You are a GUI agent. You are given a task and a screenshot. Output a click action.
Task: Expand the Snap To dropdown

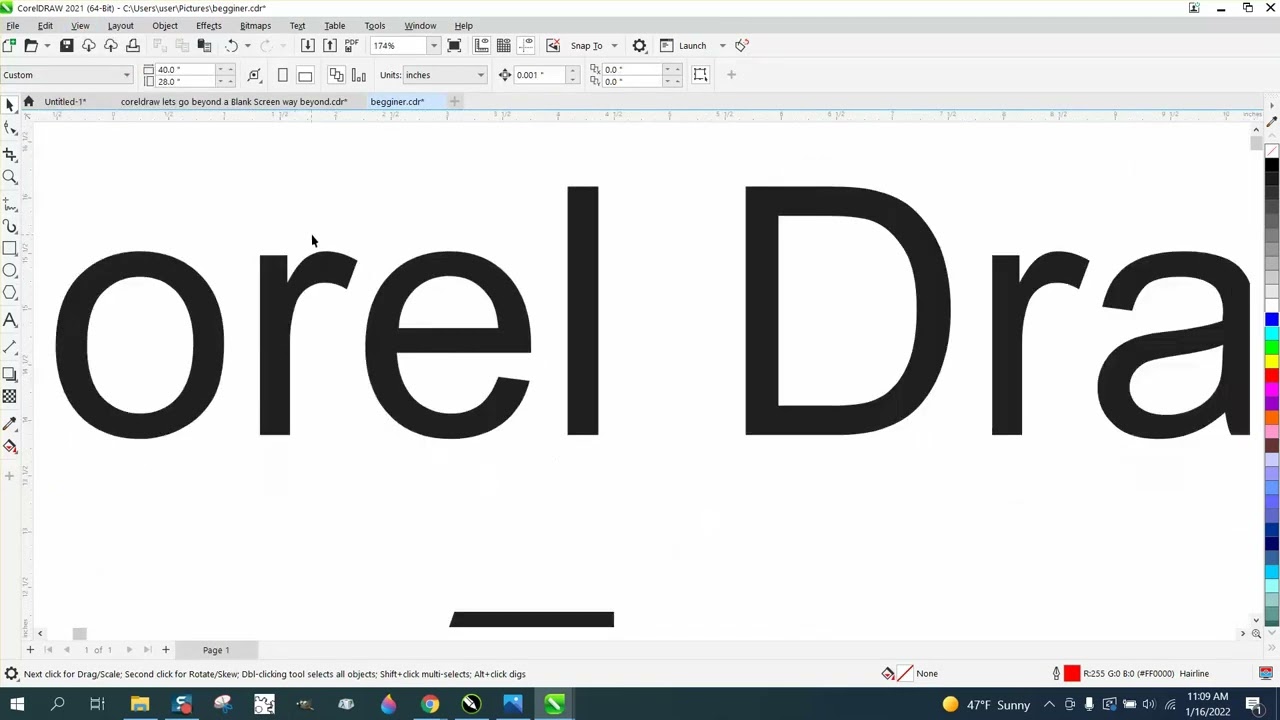(614, 46)
